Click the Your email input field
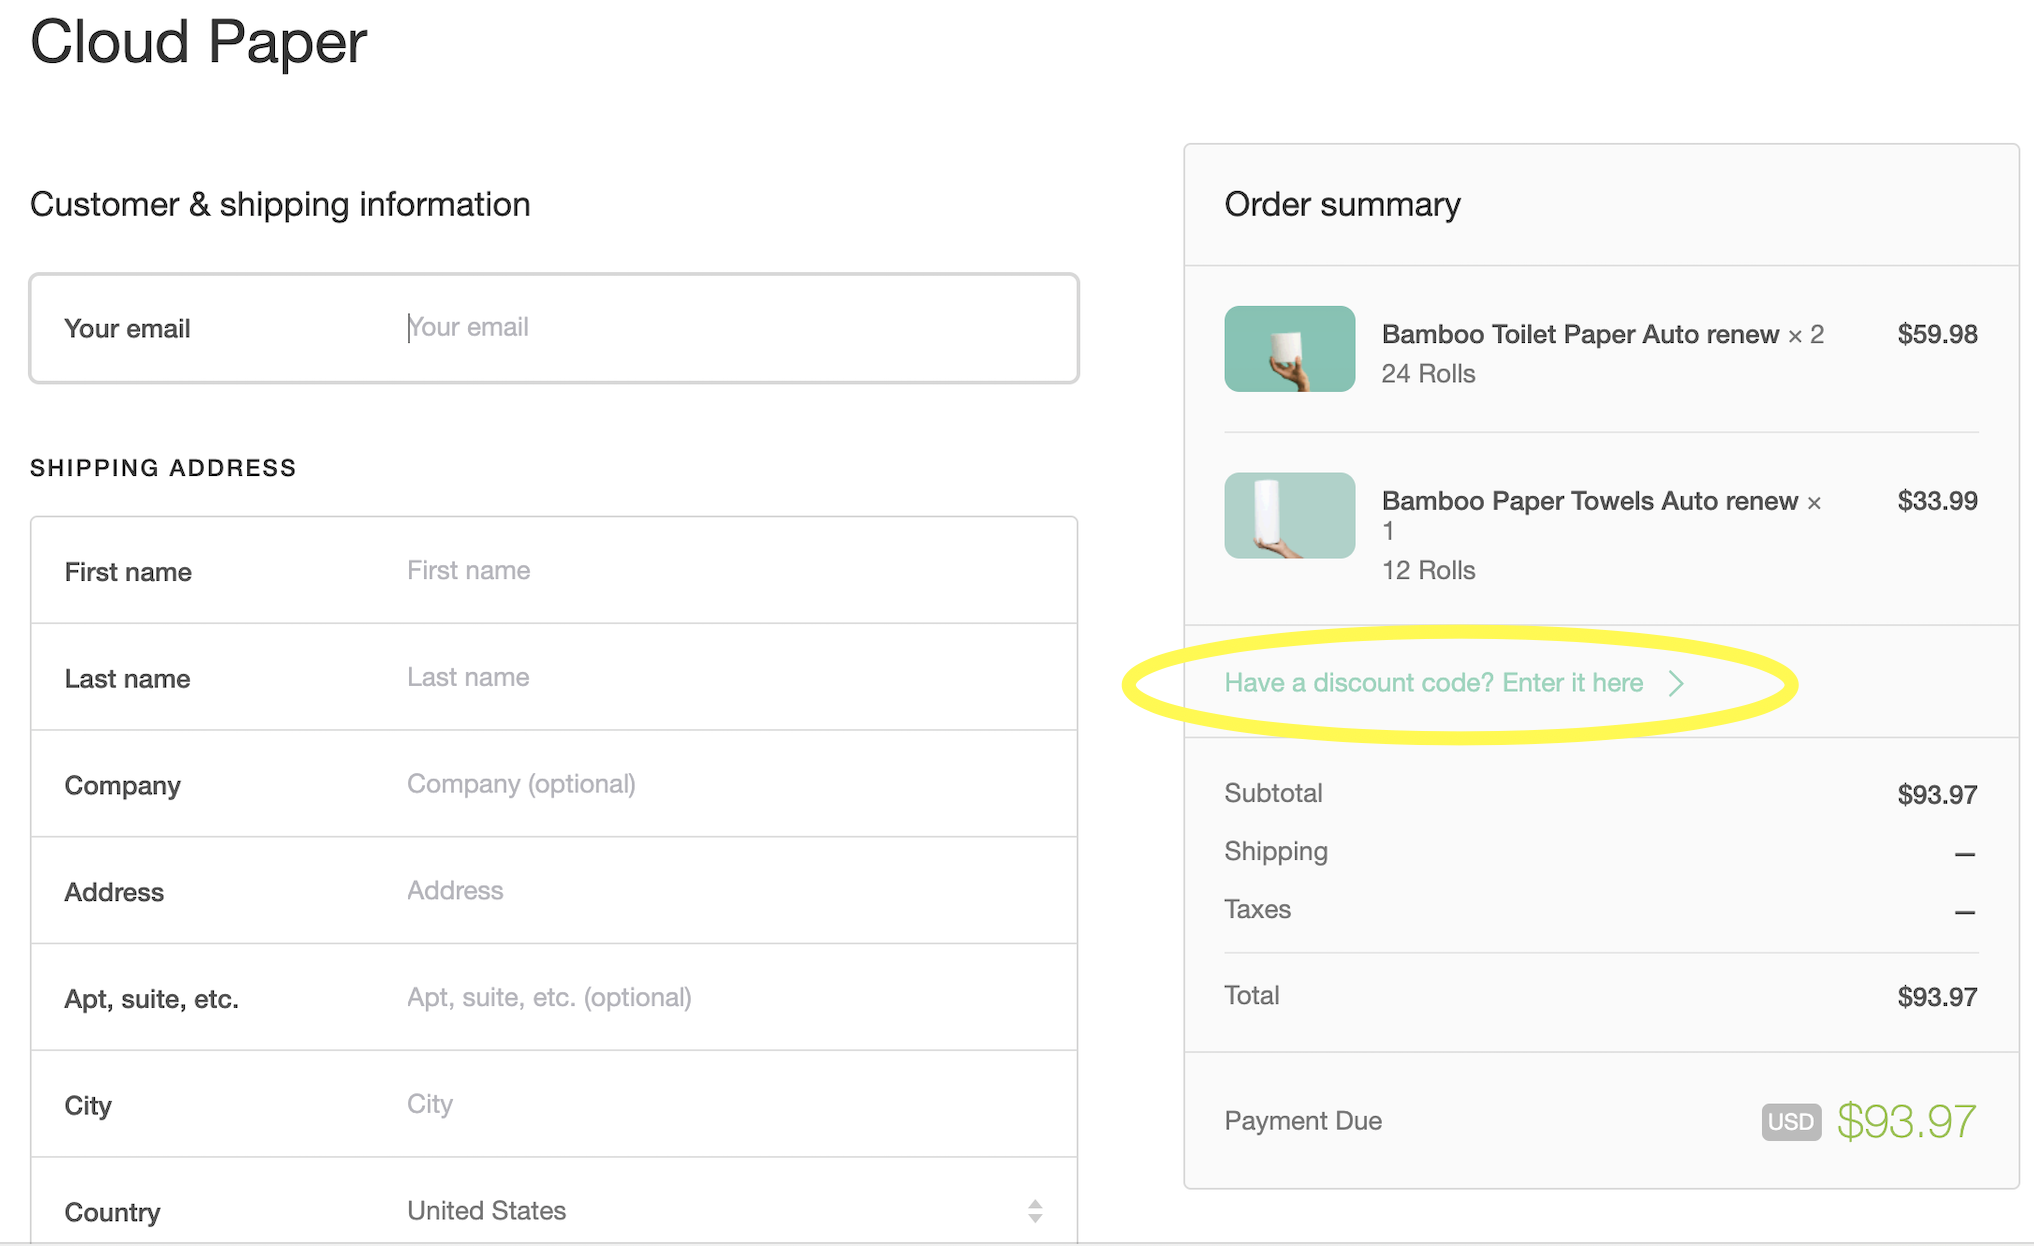Screen dimensions: 2034x1246 554,328
